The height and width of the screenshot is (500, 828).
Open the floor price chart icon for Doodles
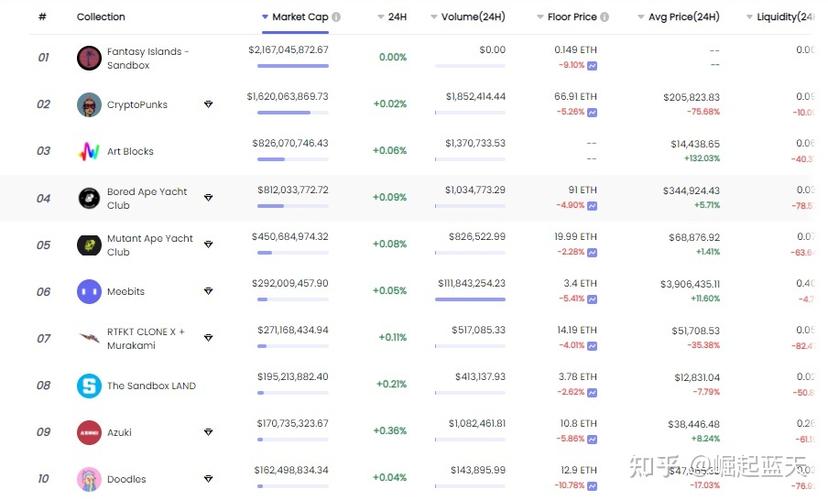(x=592, y=486)
